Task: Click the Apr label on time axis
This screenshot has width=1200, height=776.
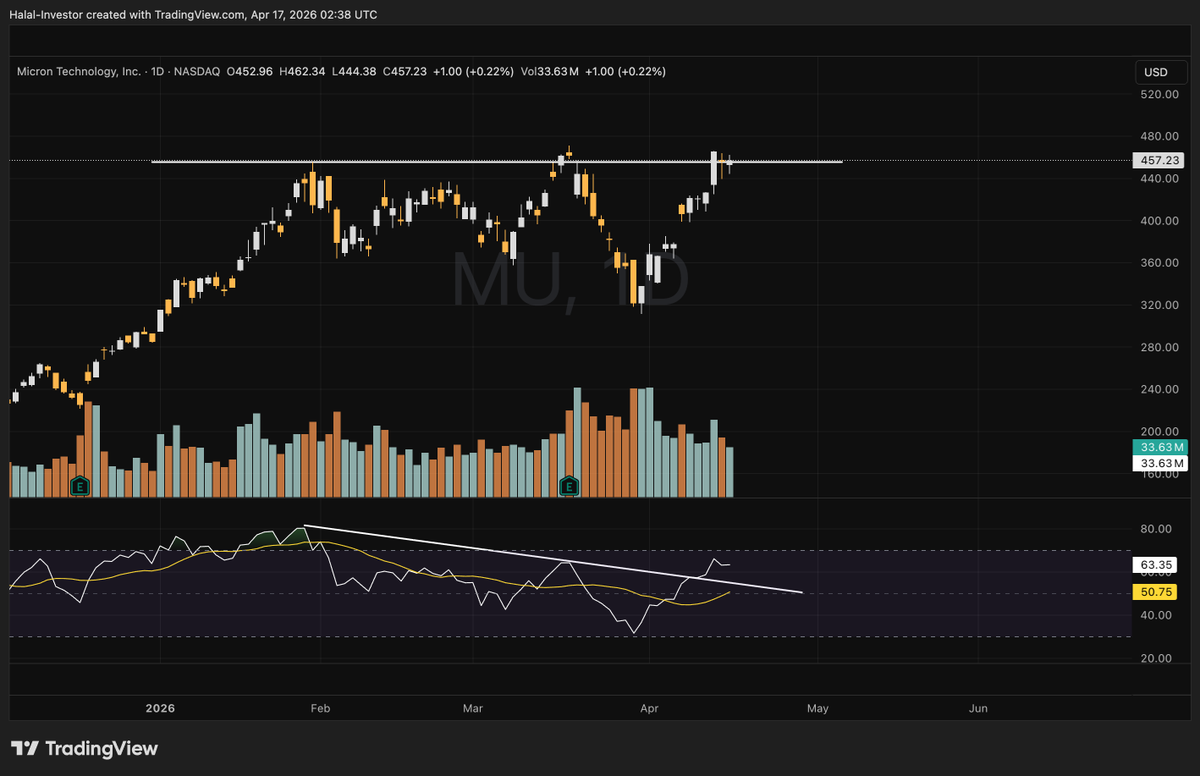Action: (649, 708)
